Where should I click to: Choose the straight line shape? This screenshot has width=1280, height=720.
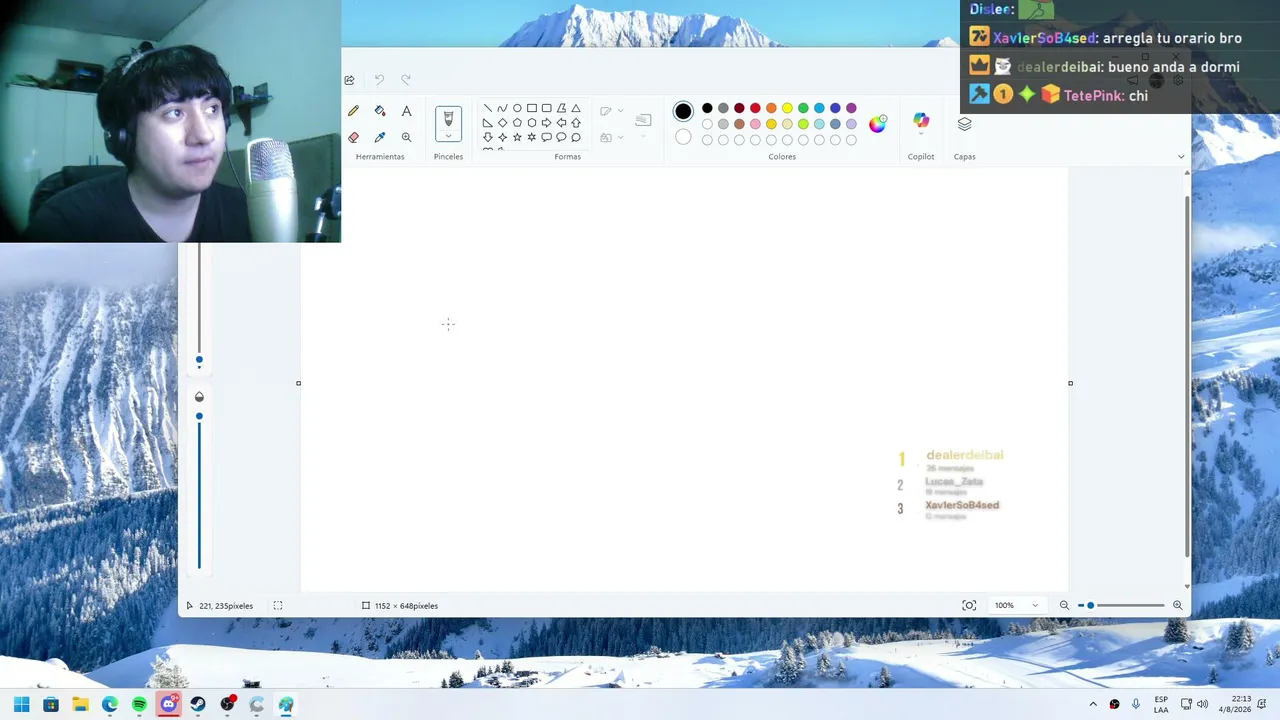(x=487, y=108)
